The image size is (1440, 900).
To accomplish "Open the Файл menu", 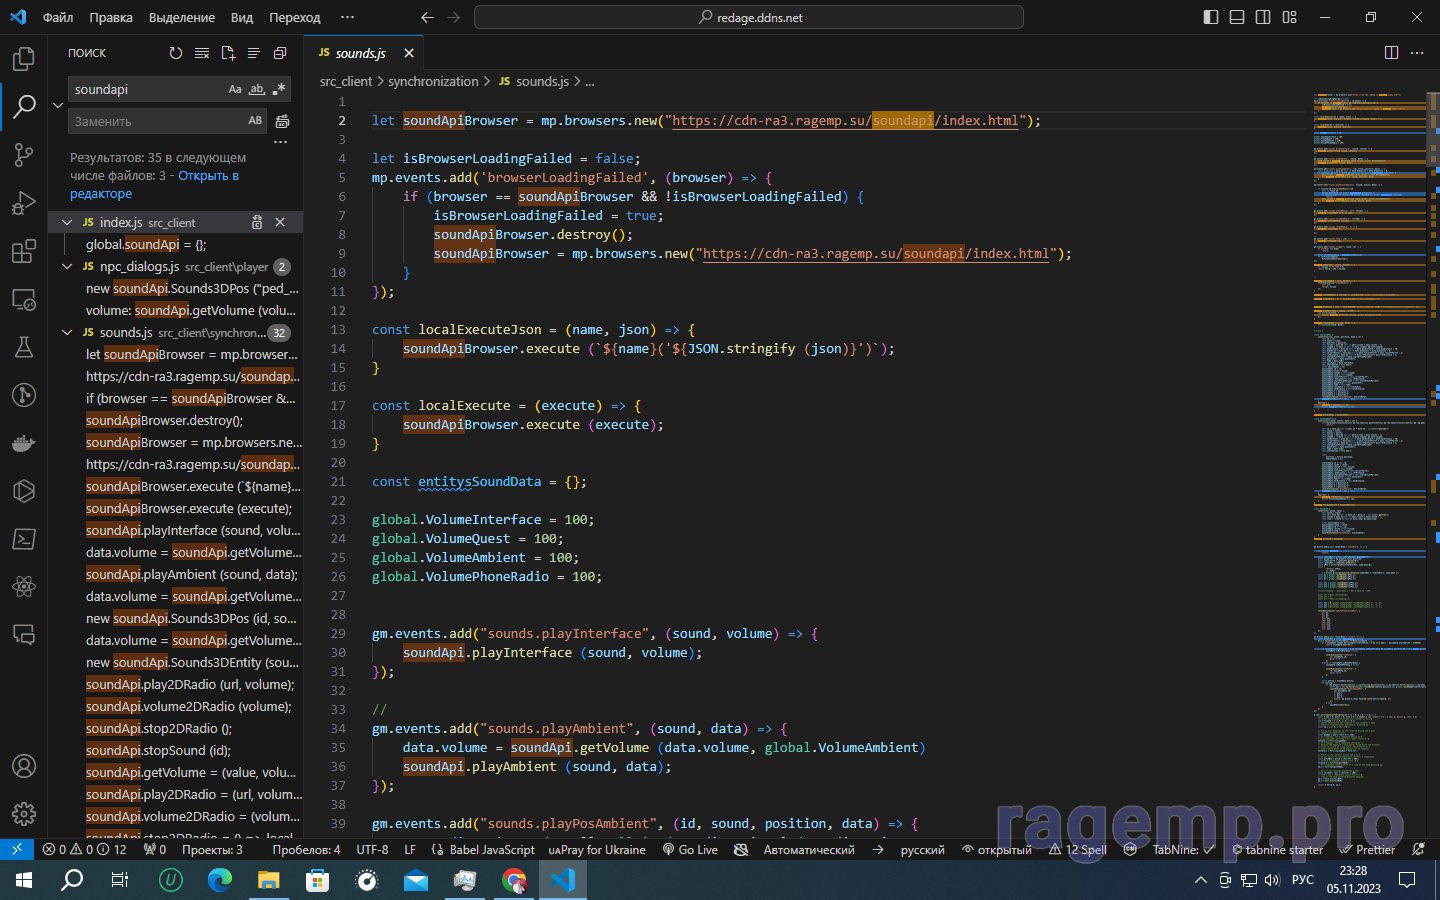I will click(x=58, y=17).
